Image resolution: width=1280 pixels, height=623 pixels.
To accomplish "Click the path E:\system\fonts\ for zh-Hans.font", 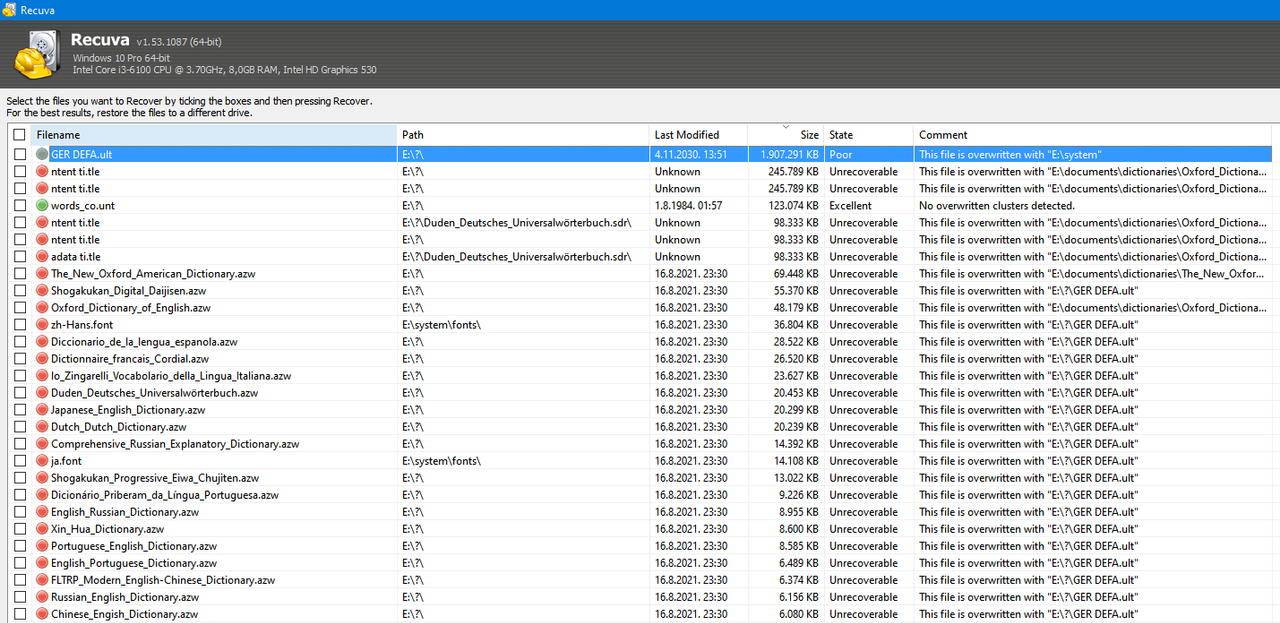I will tap(441, 325).
